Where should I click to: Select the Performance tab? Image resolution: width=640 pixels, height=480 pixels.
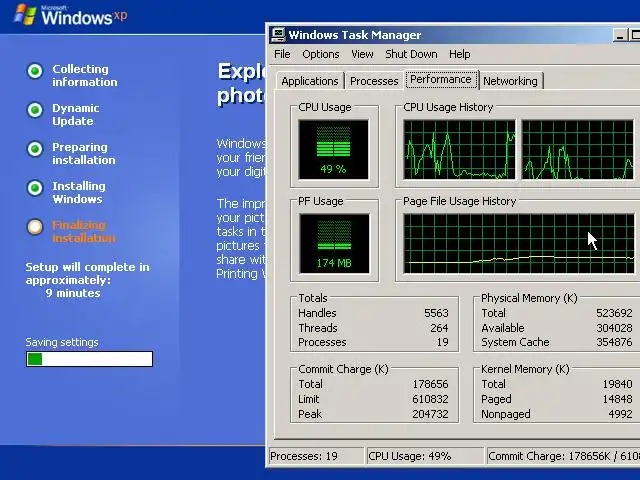(441, 80)
